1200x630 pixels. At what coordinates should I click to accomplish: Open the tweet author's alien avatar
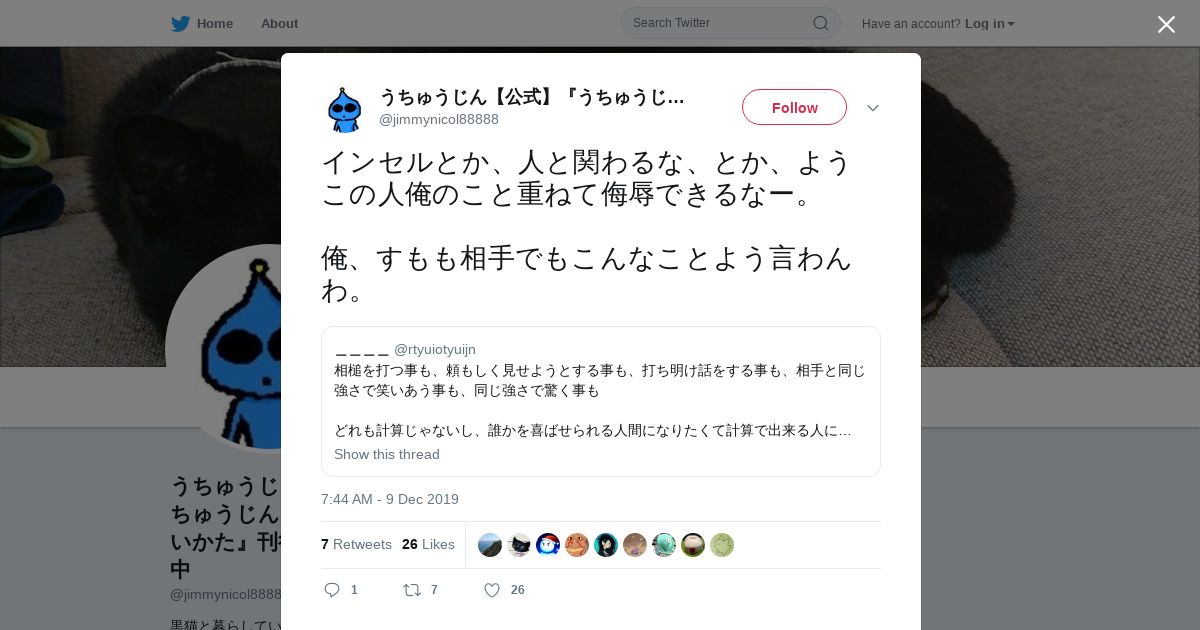[x=344, y=109]
